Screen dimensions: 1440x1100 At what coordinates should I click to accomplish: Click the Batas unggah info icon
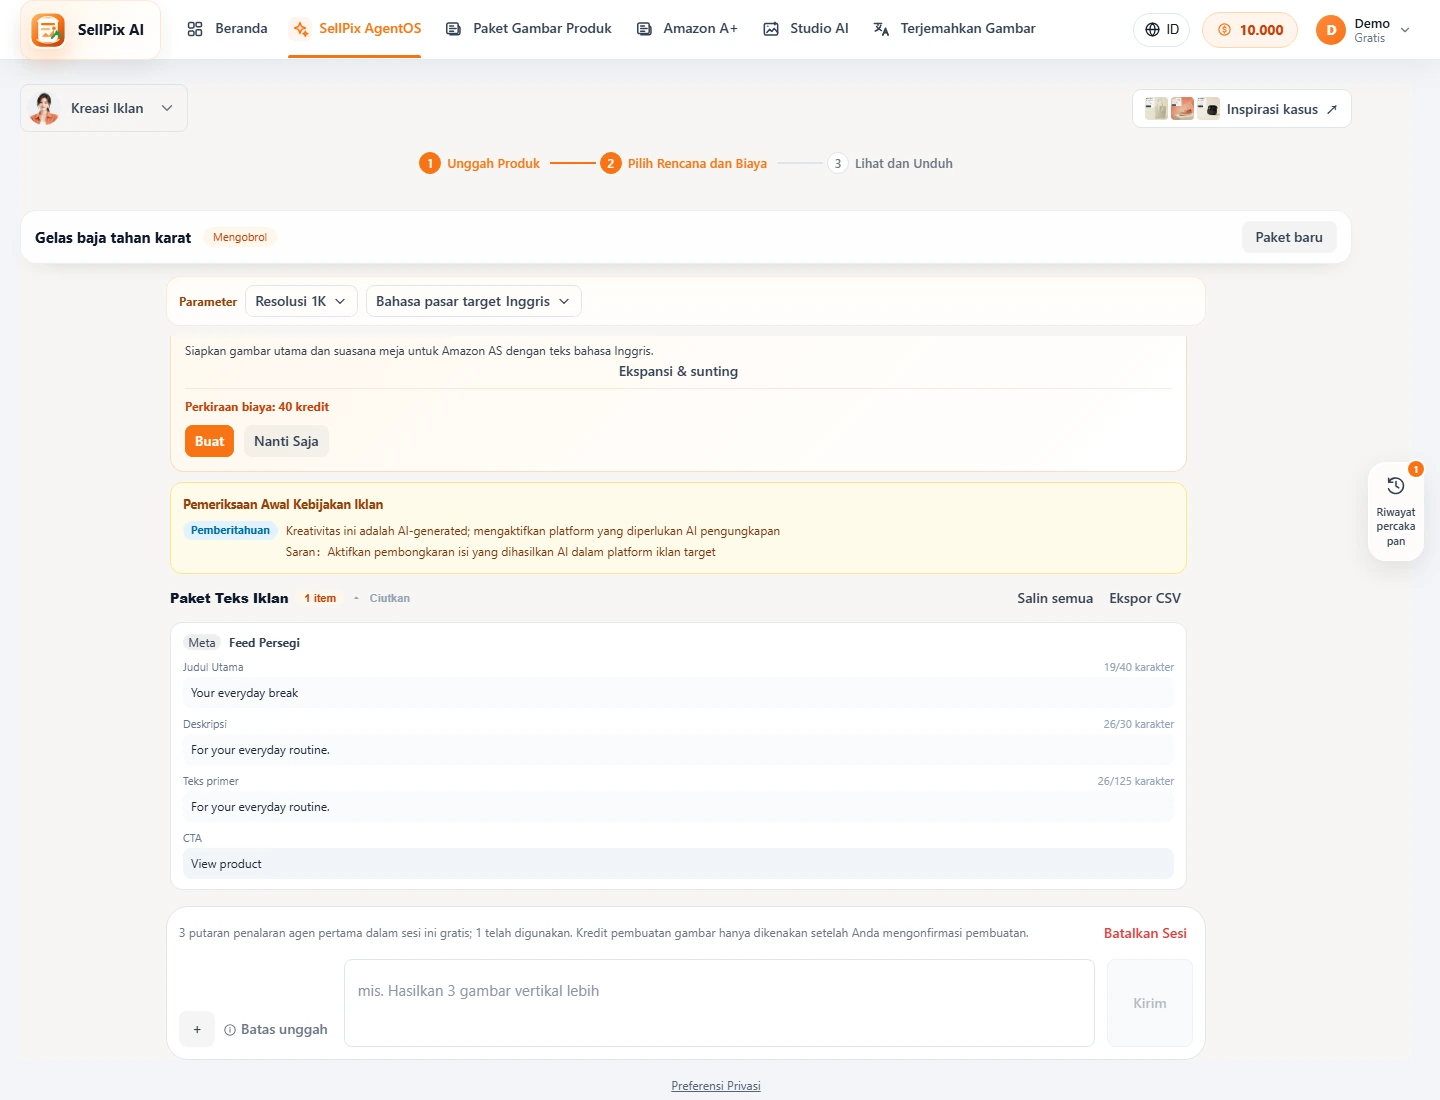tap(230, 1030)
